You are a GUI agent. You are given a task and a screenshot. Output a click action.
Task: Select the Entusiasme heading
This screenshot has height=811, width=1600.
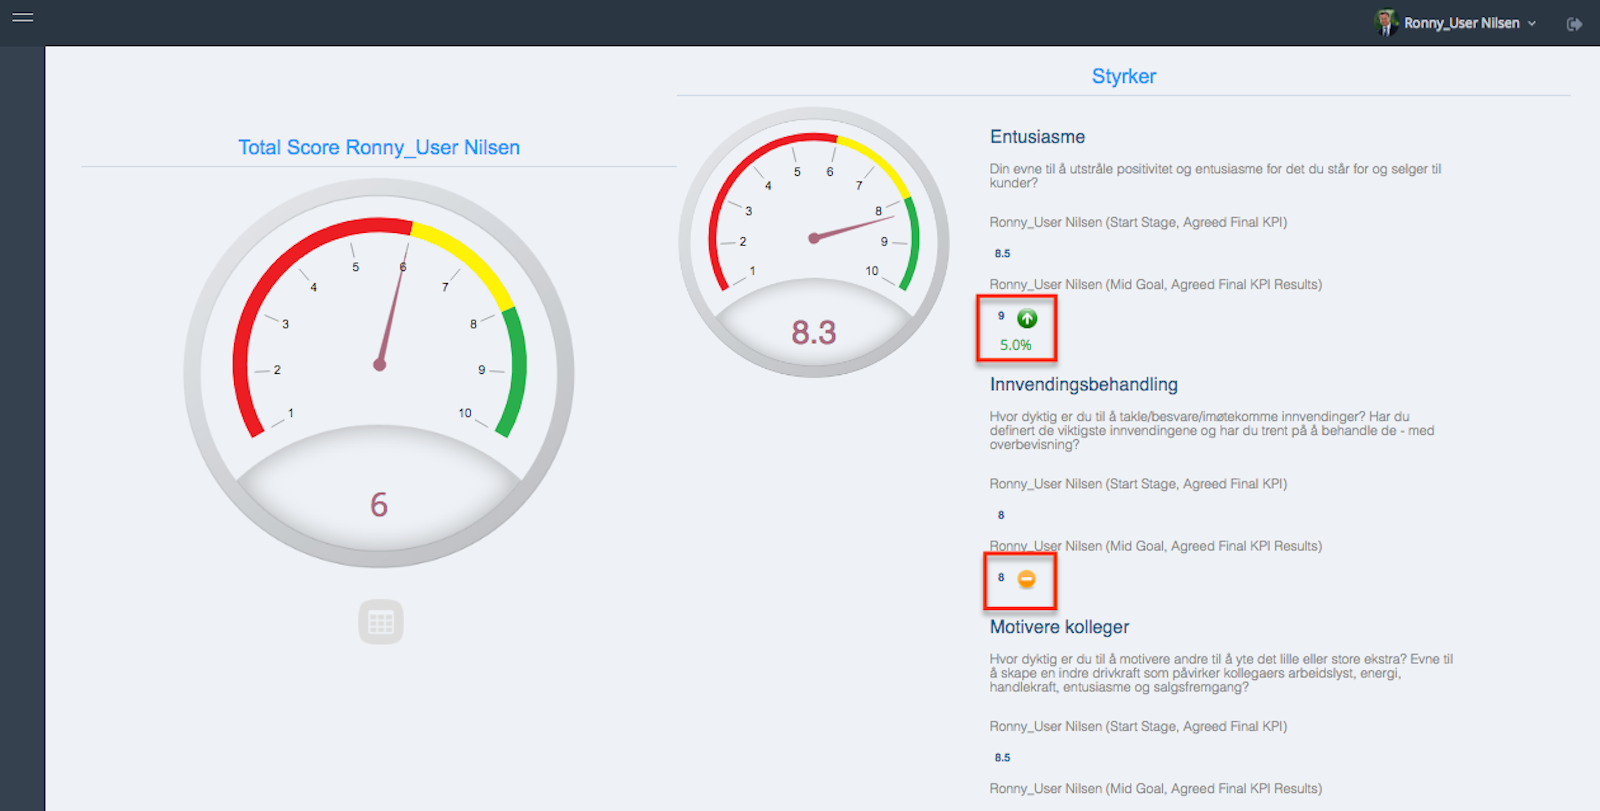(1037, 137)
